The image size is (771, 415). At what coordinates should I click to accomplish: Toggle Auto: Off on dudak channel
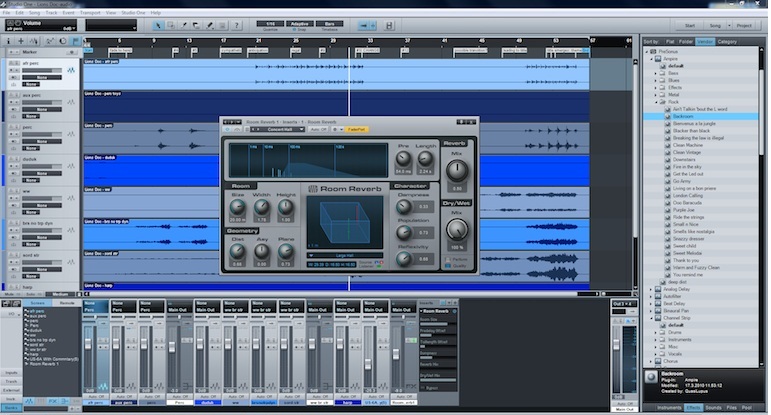pyautogui.click(x=208, y=396)
